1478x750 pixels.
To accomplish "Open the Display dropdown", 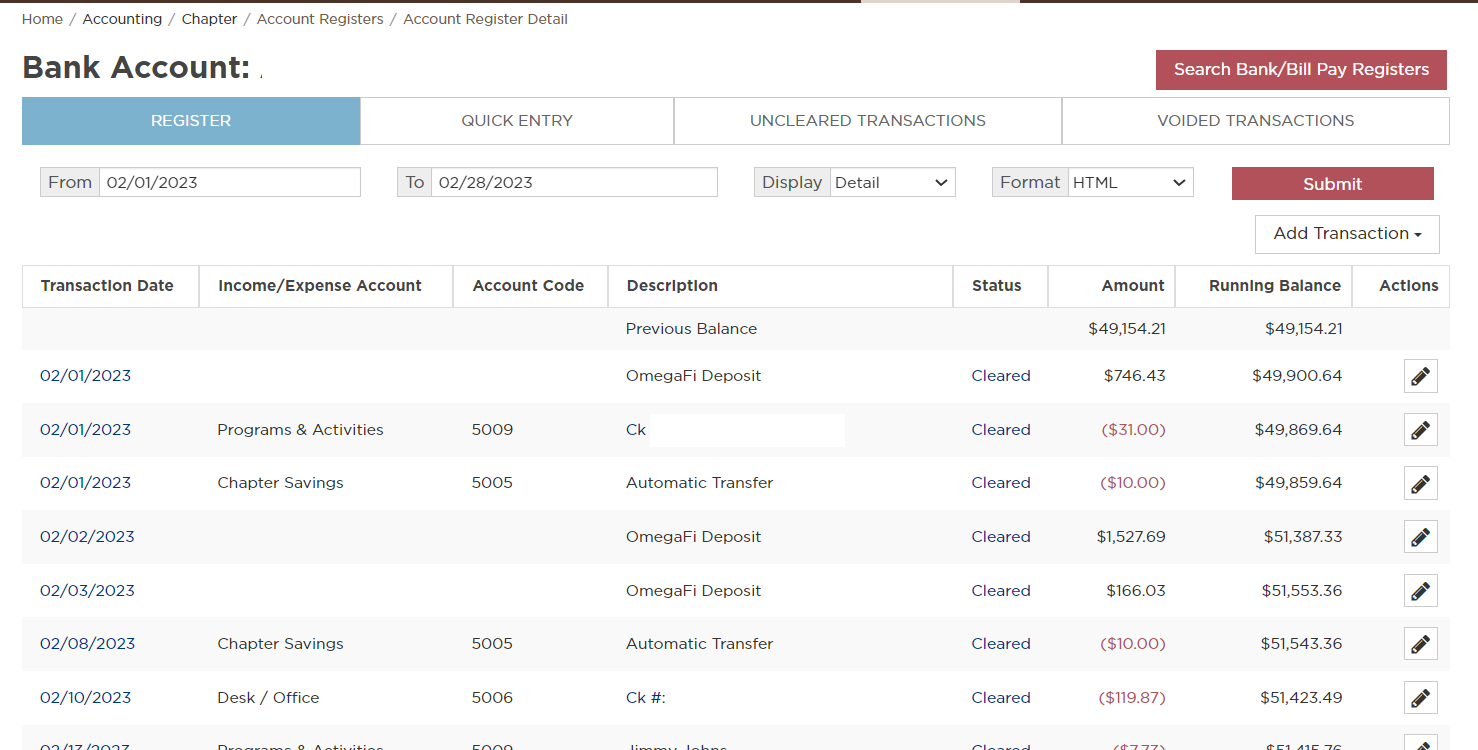I will [x=892, y=182].
